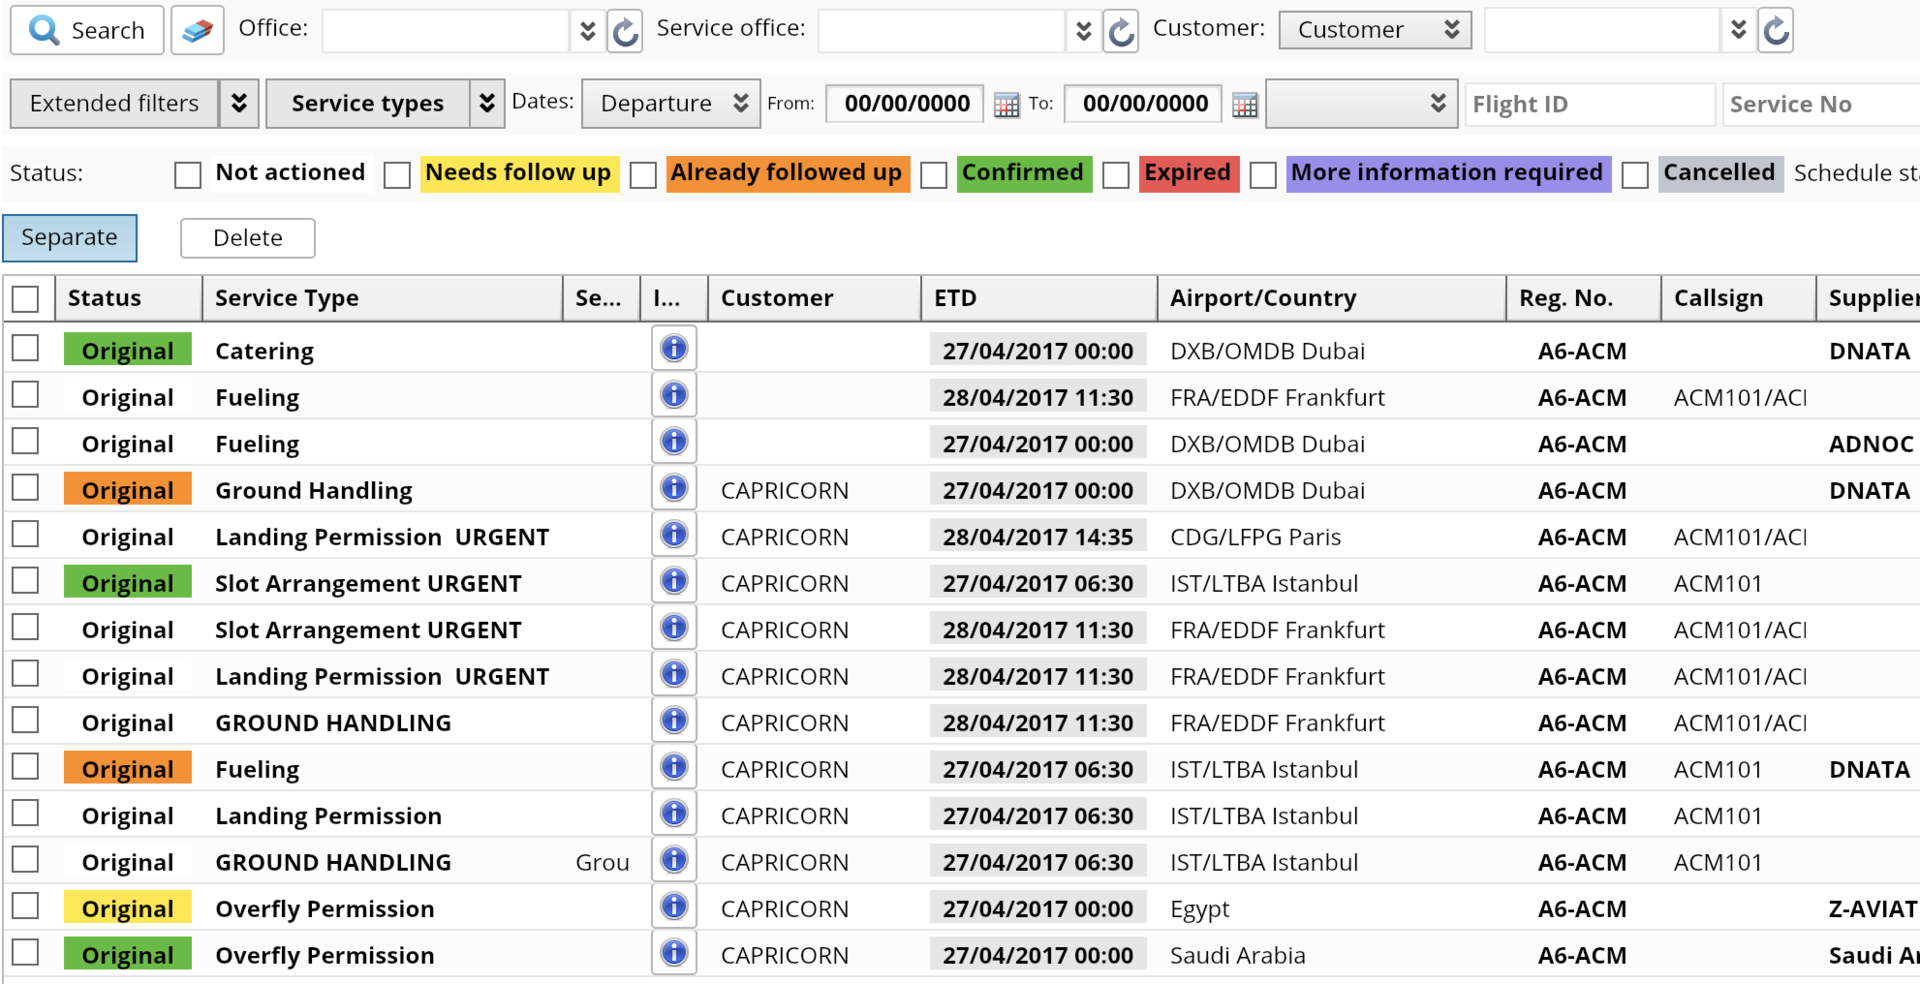Open the calendar picker for To date
The height and width of the screenshot is (984, 1920).
pyautogui.click(x=1244, y=104)
